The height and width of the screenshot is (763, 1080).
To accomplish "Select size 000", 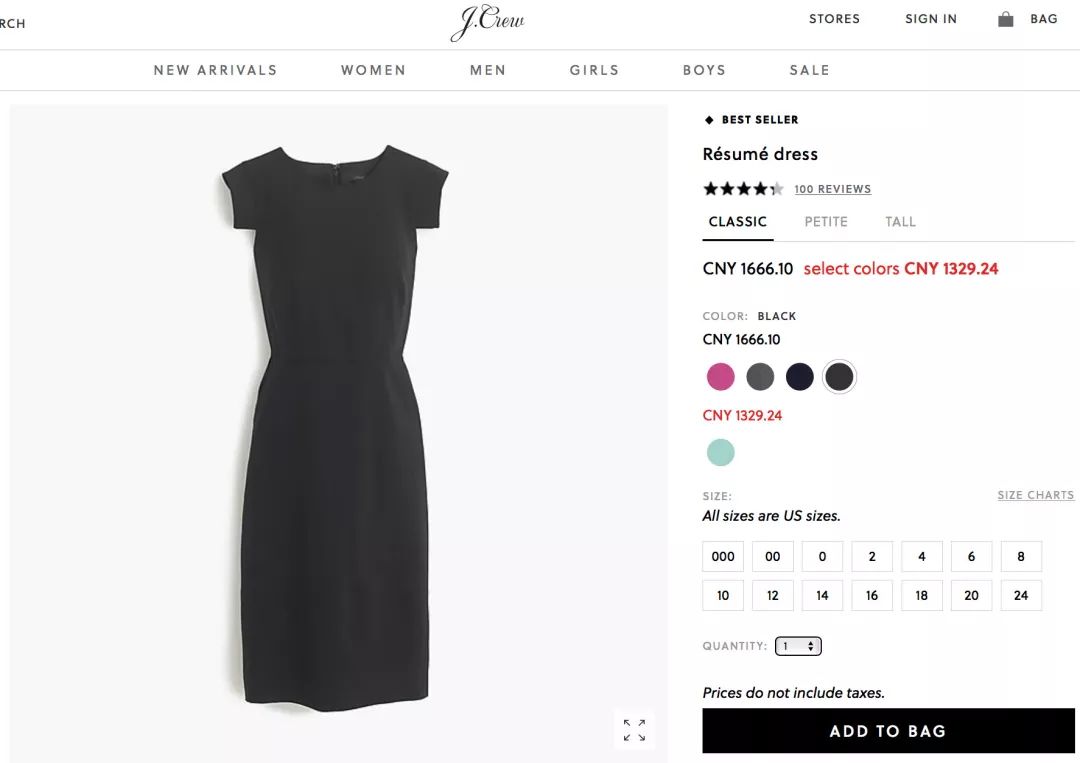I will tap(723, 557).
